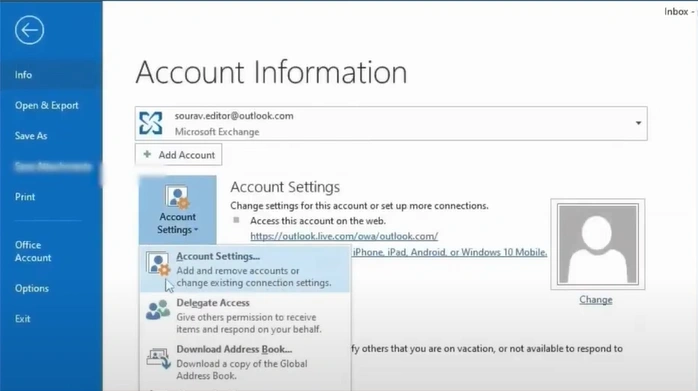
Task: Click the Delegate Access people icon
Action: pos(158,309)
